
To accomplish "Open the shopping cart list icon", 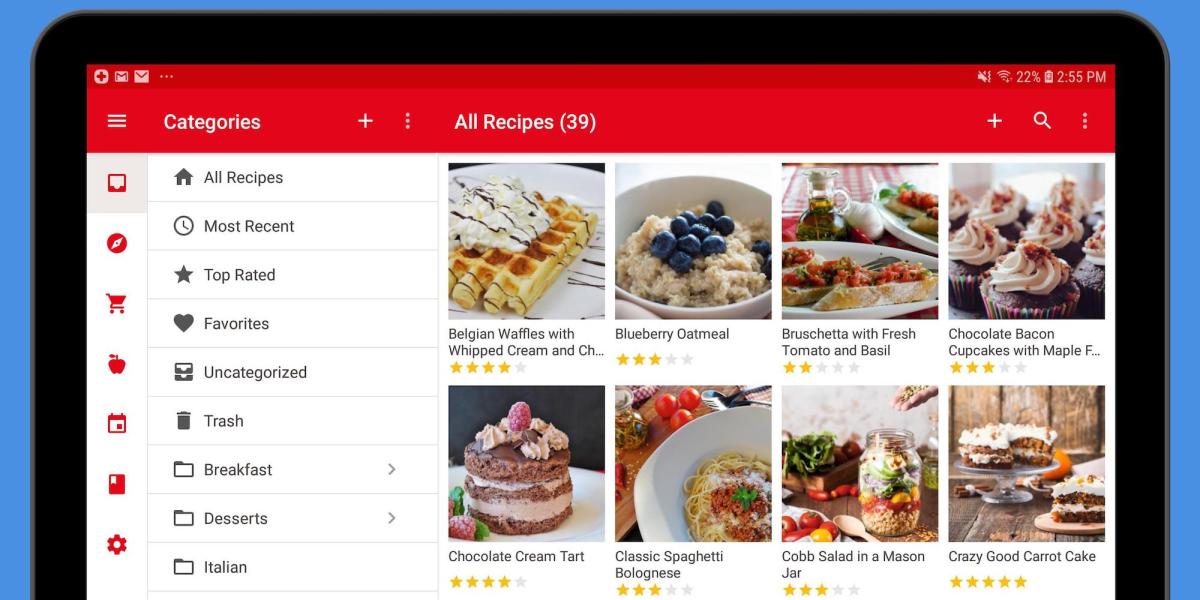I will coord(117,304).
